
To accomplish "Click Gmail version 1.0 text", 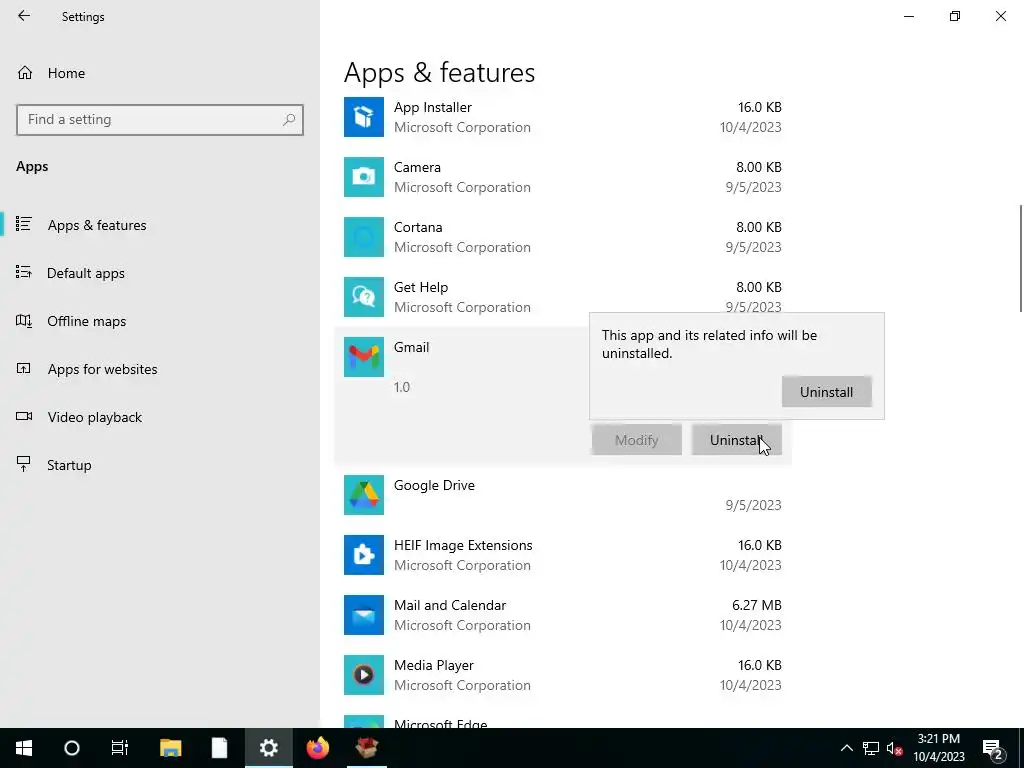I will [402, 387].
